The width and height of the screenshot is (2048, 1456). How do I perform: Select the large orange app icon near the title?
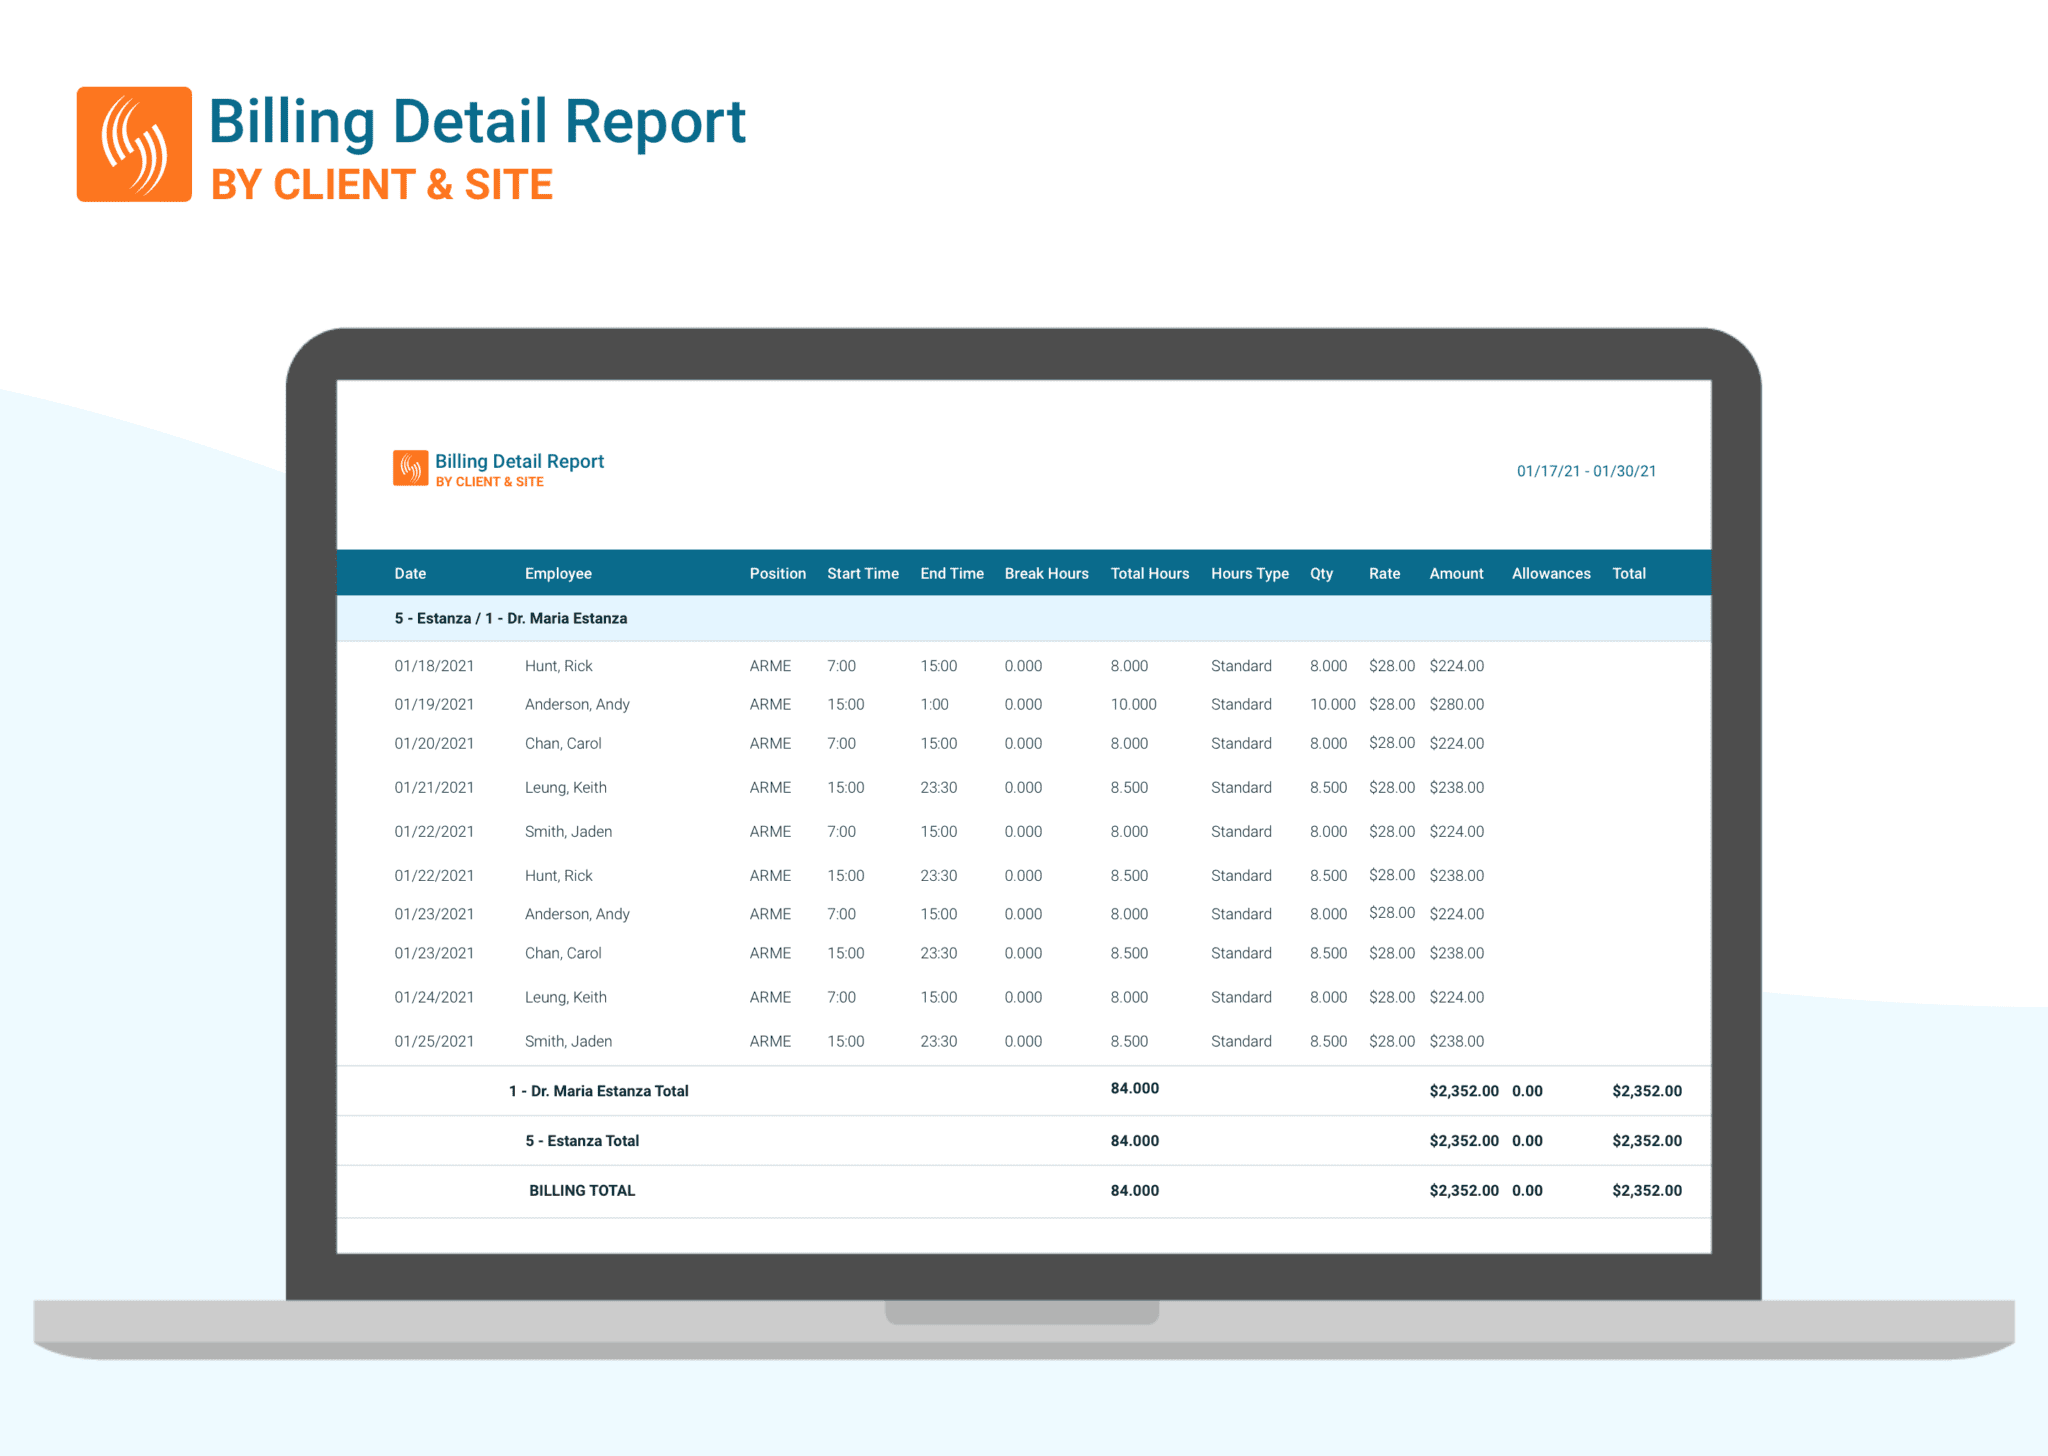pos(133,143)
